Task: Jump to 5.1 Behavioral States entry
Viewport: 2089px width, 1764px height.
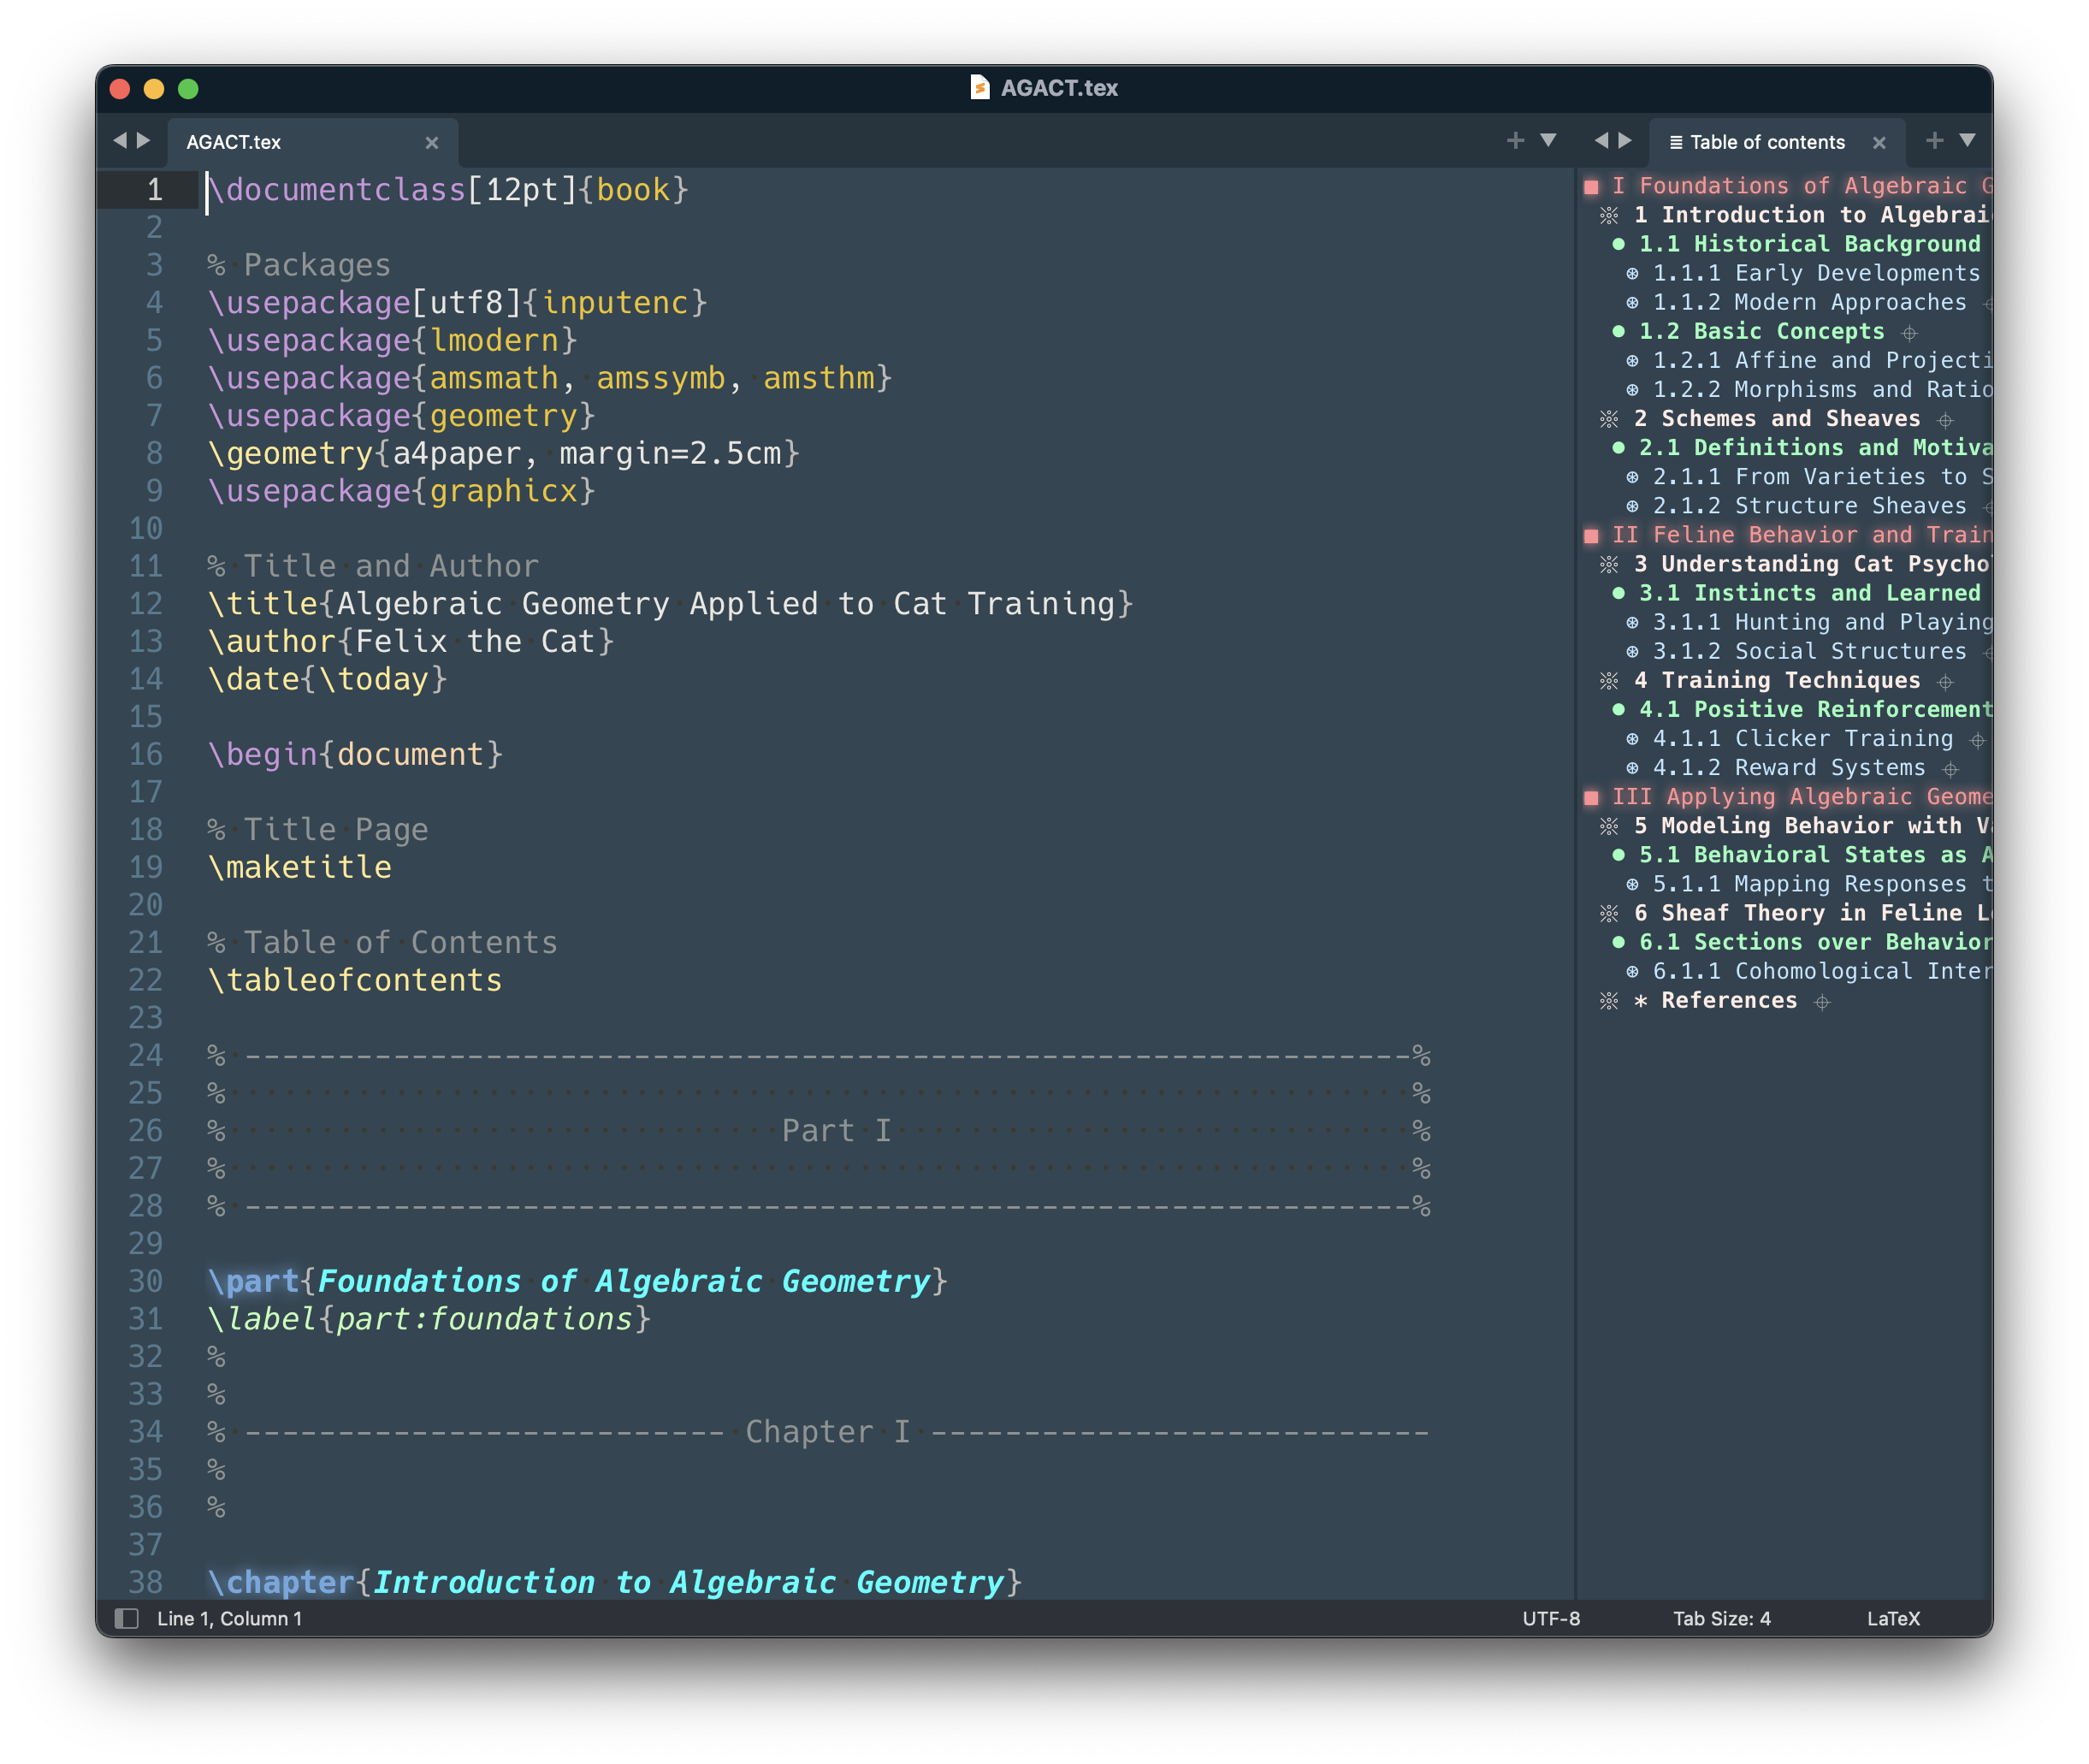Action: [x=1814, y=855]
